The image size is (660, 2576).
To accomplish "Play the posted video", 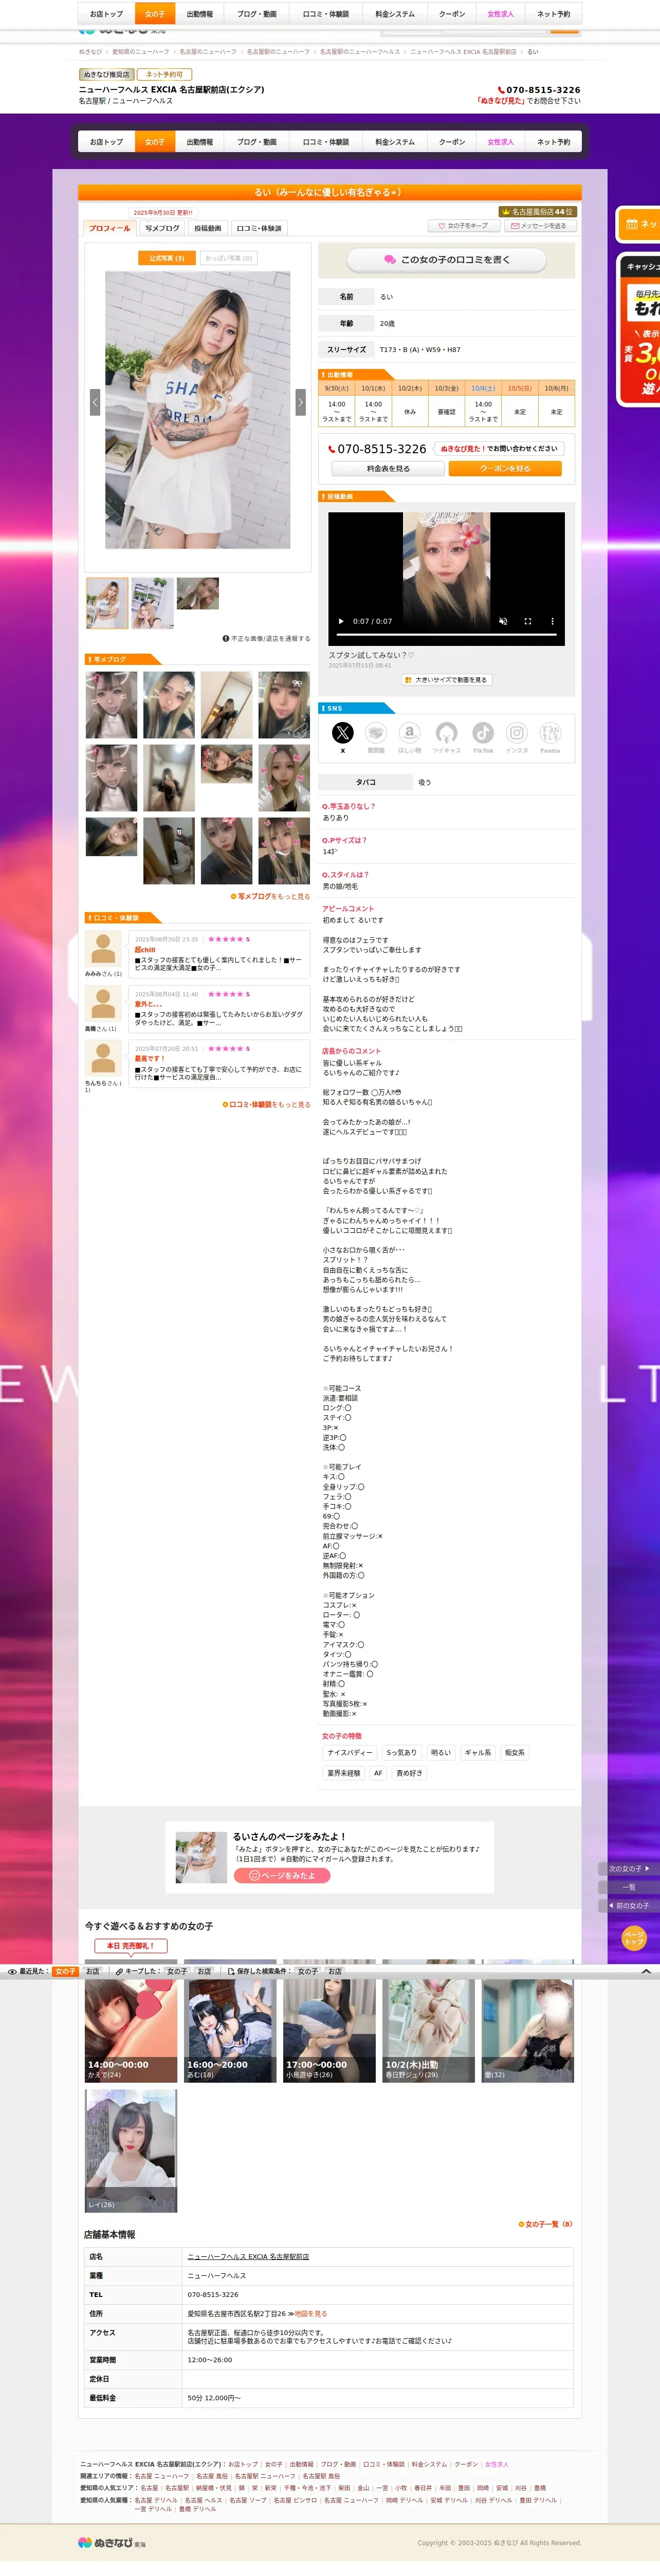I will 341,621.
